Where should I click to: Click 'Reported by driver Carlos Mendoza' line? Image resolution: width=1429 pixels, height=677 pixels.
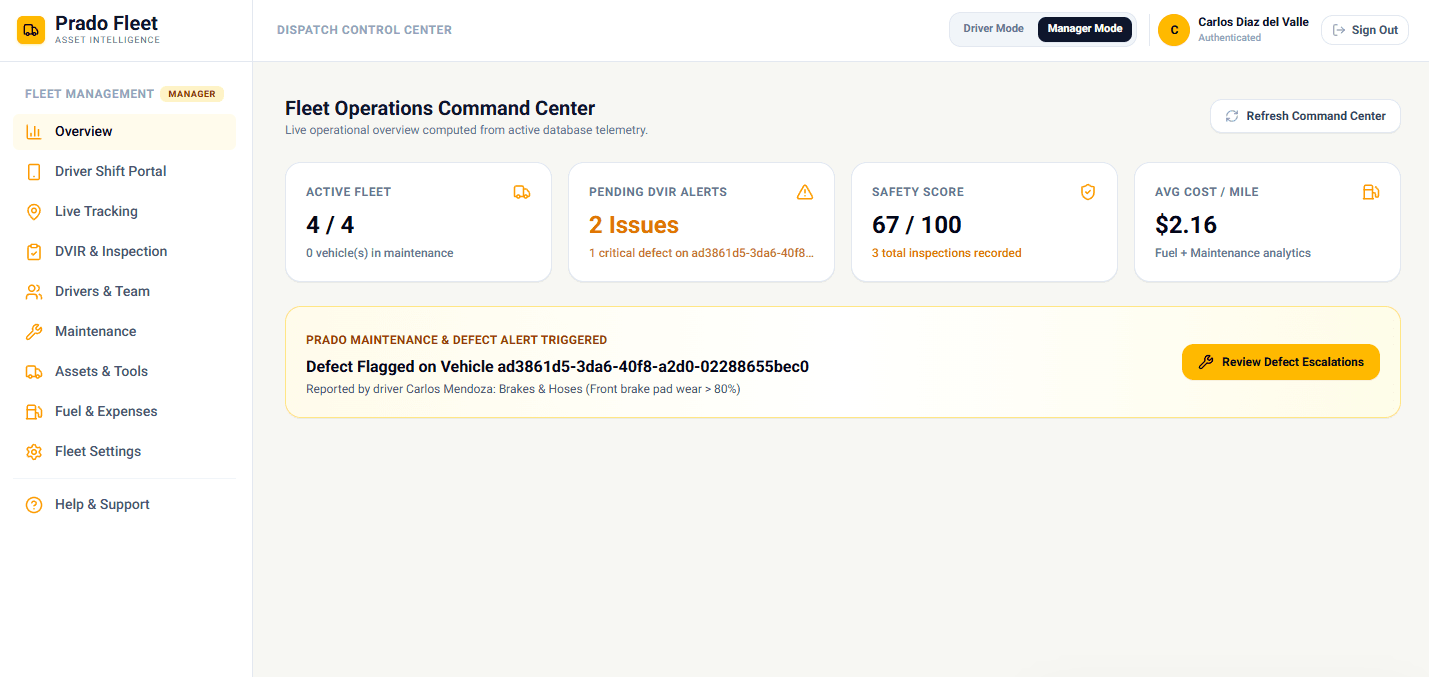[523, 389]
